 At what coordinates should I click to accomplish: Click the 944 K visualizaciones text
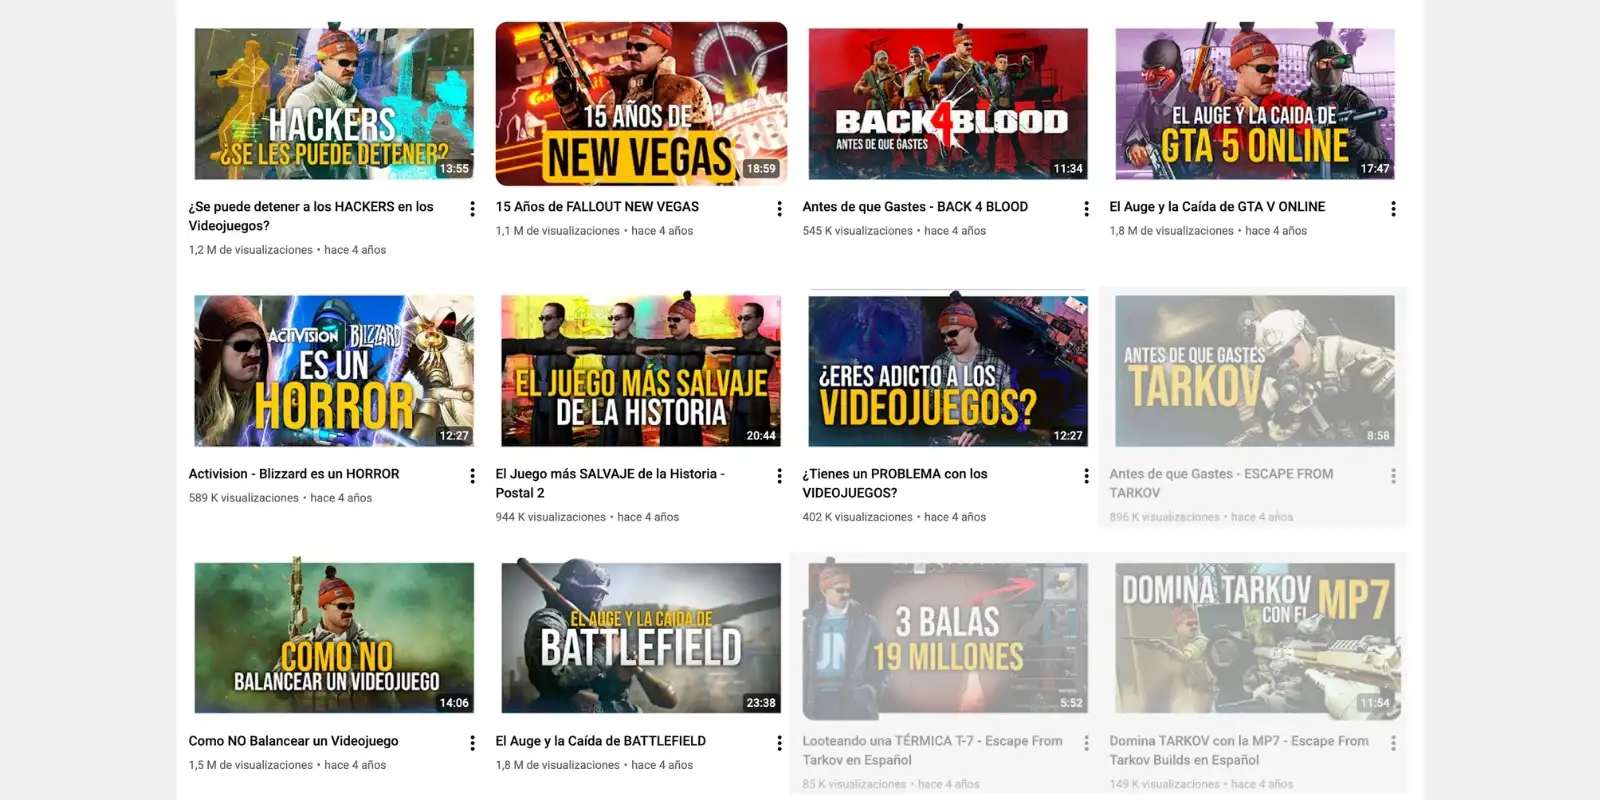coord(551,517)
